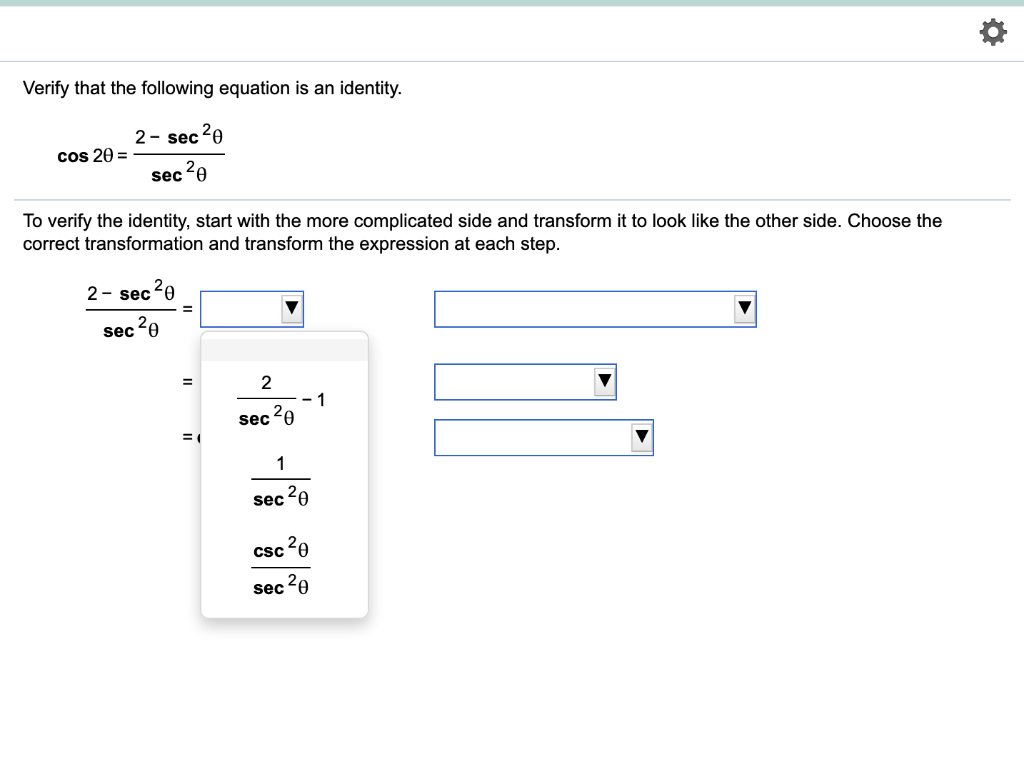Open the first transformation dropdown
The height and width of the screenshot is (784, 1024).
point(251,308)
